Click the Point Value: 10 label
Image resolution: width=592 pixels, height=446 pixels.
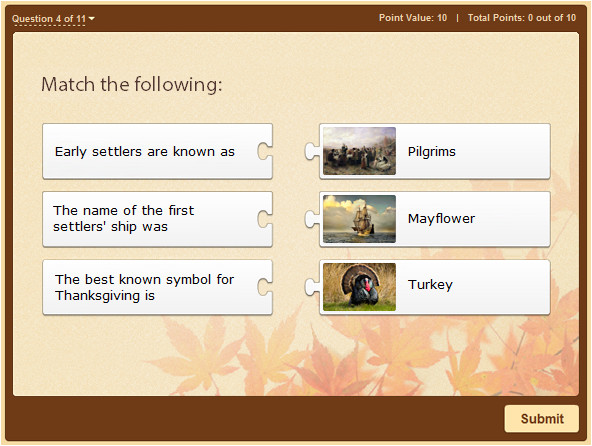[413, 18]
